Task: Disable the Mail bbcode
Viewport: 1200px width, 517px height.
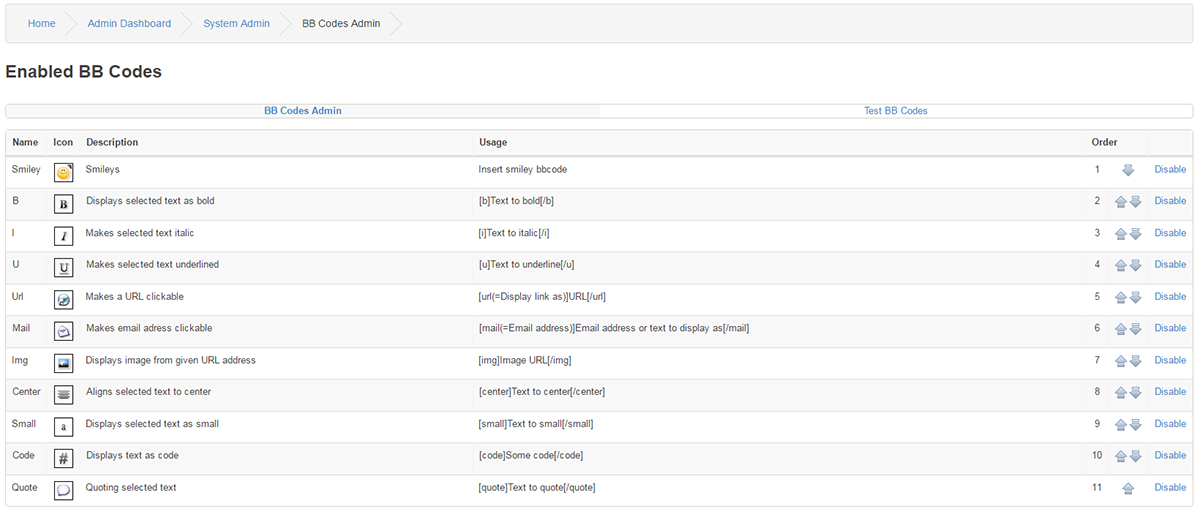Action: (1170, 328)
